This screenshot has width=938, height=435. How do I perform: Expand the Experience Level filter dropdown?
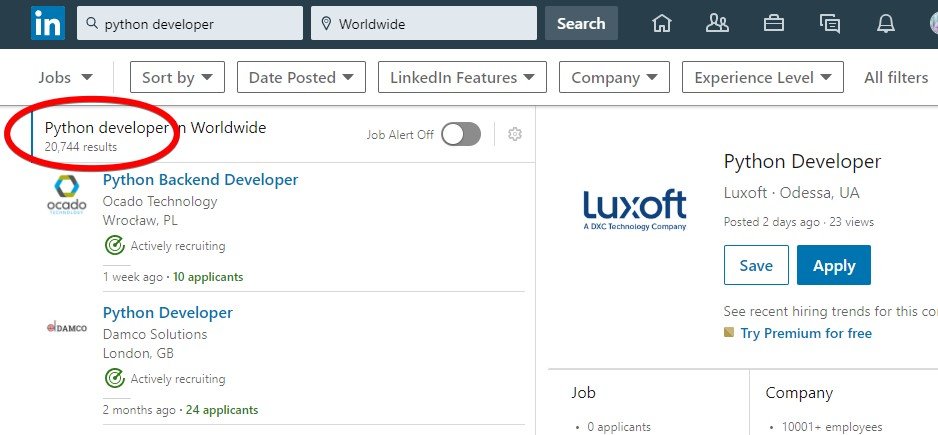coord(763,77)
